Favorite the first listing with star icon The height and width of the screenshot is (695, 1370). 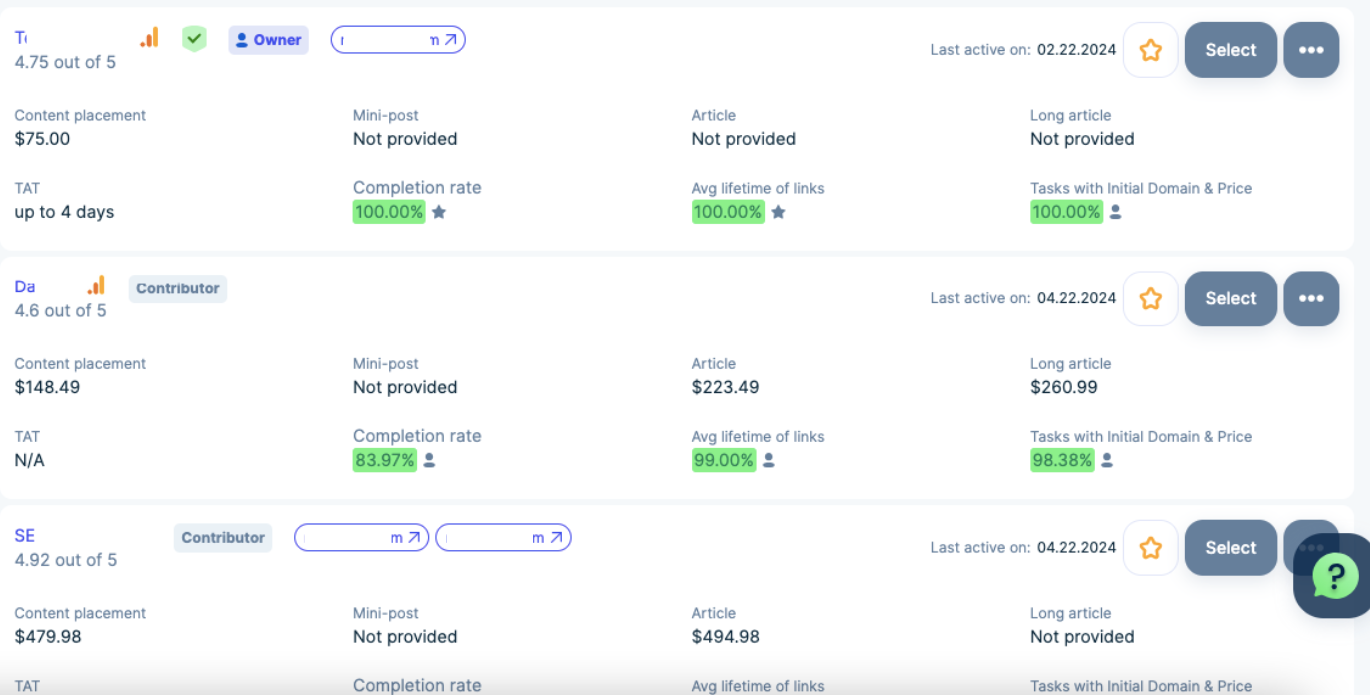1150,50
